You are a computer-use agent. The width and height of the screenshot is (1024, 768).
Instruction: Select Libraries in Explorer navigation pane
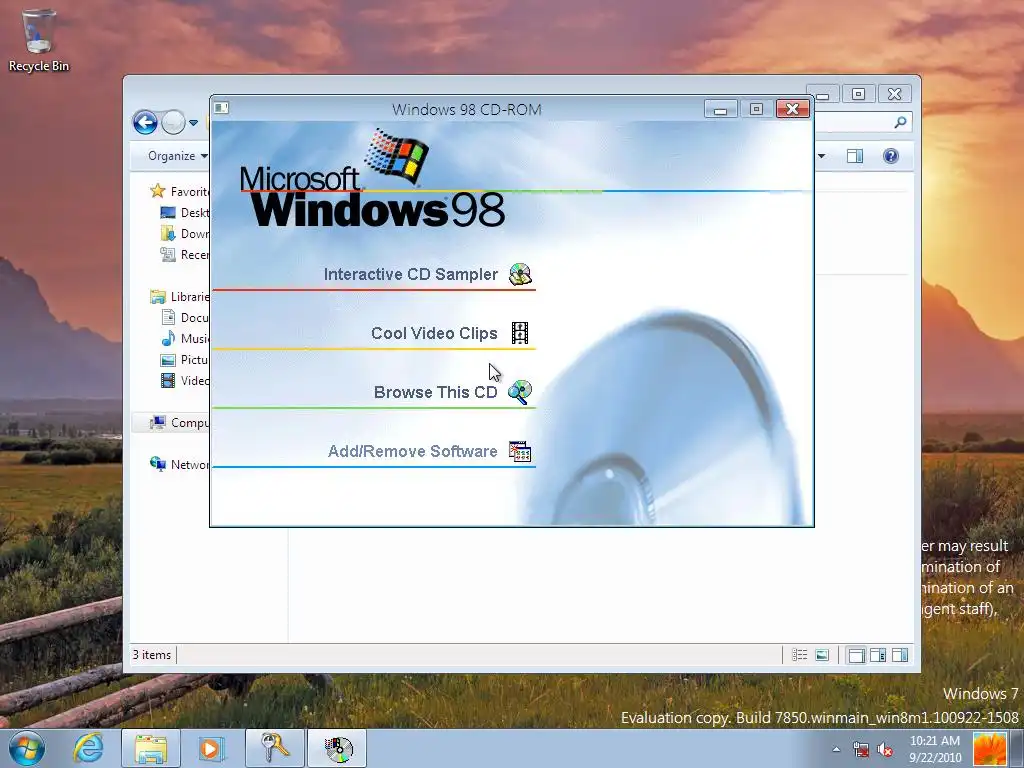(180, 296)
